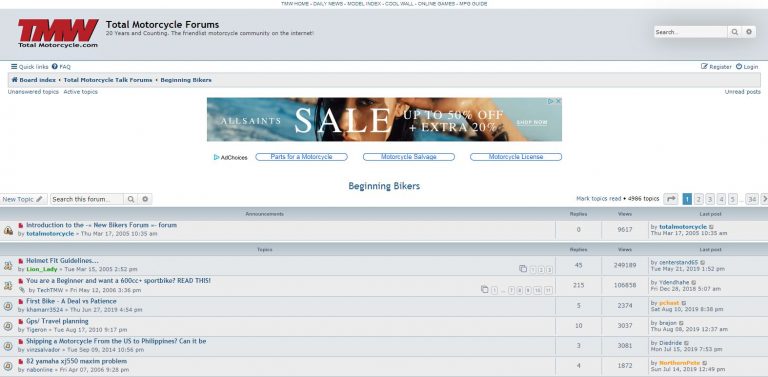Open MPG GUIDE top menu link

[x=473, y=3]
